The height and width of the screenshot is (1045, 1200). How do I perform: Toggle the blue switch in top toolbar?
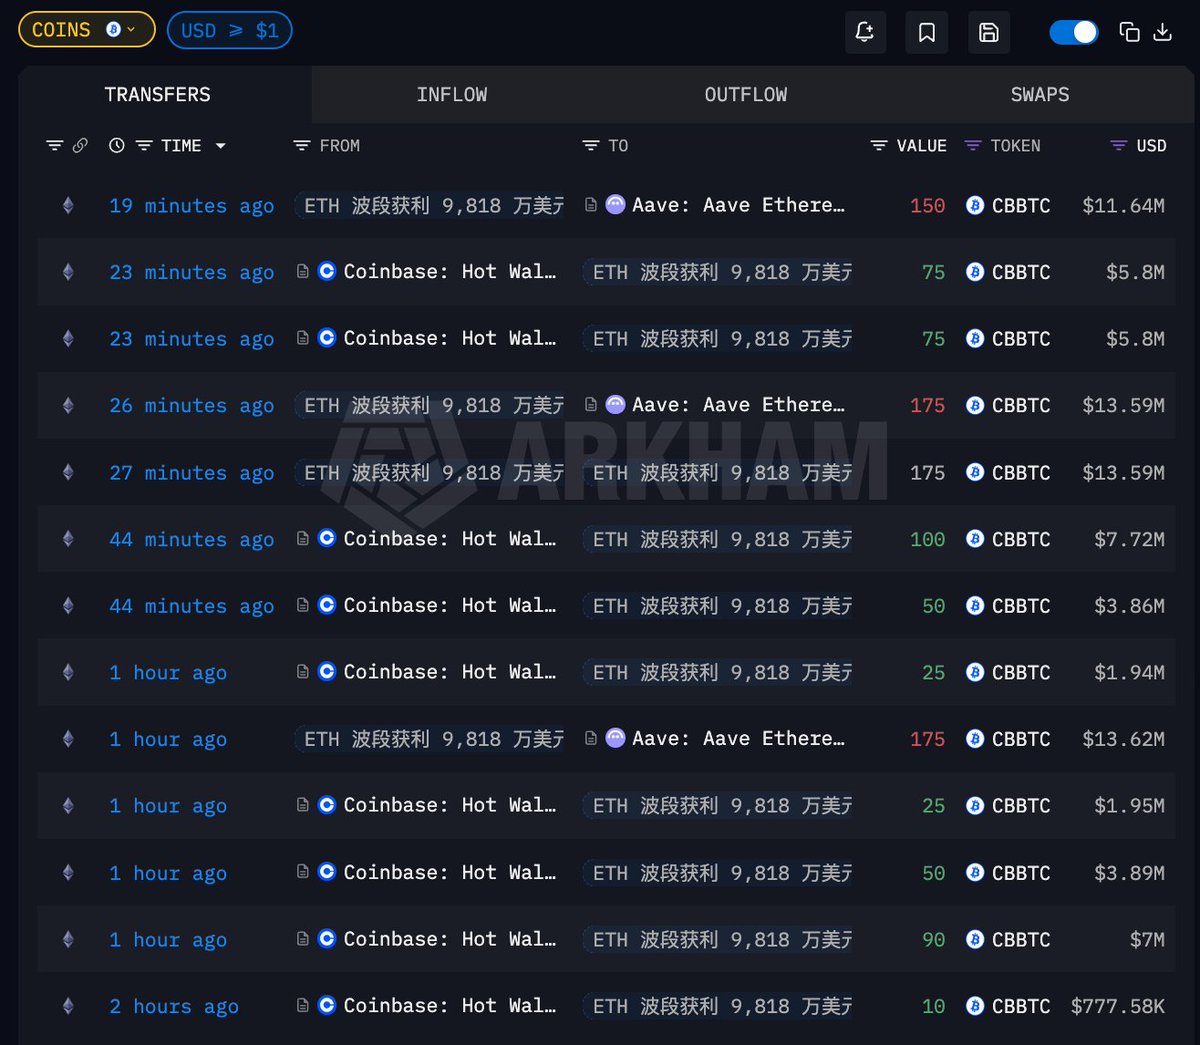(x=1073, y=32)
